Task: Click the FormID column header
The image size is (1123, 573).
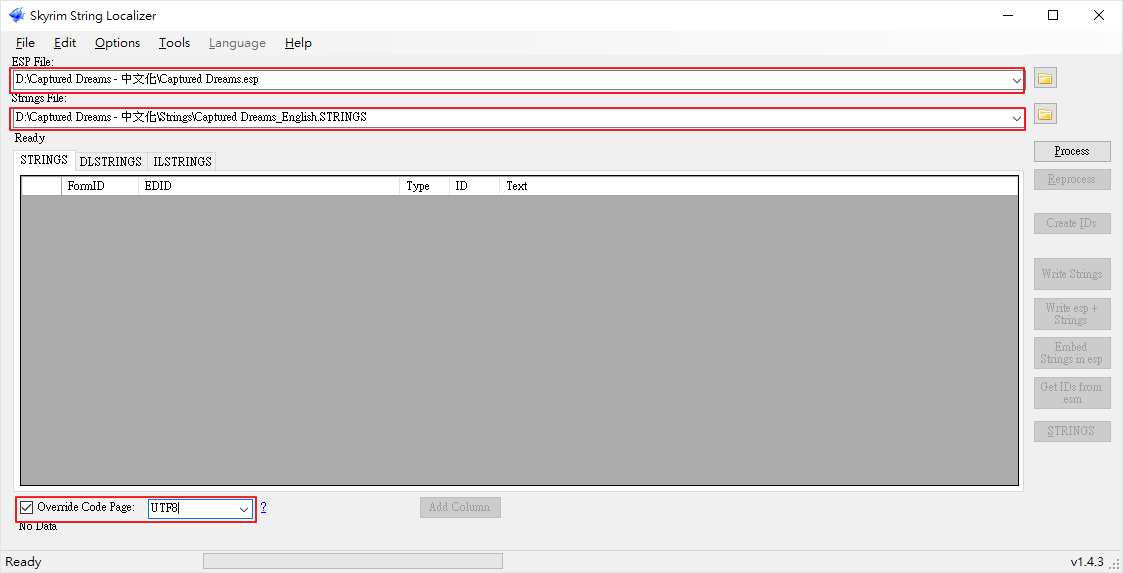Action: 100,186
